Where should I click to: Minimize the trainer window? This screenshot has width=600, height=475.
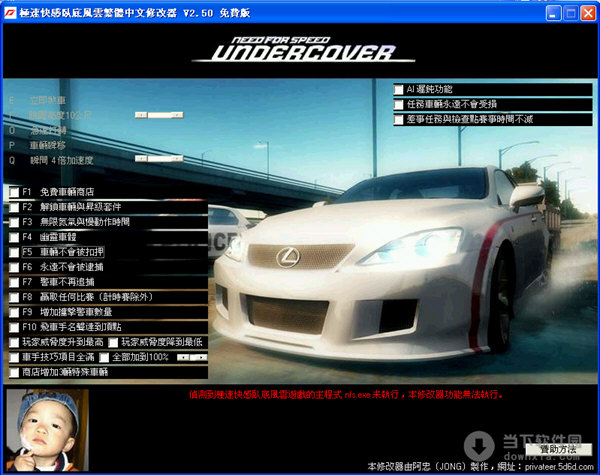[553, 13]
